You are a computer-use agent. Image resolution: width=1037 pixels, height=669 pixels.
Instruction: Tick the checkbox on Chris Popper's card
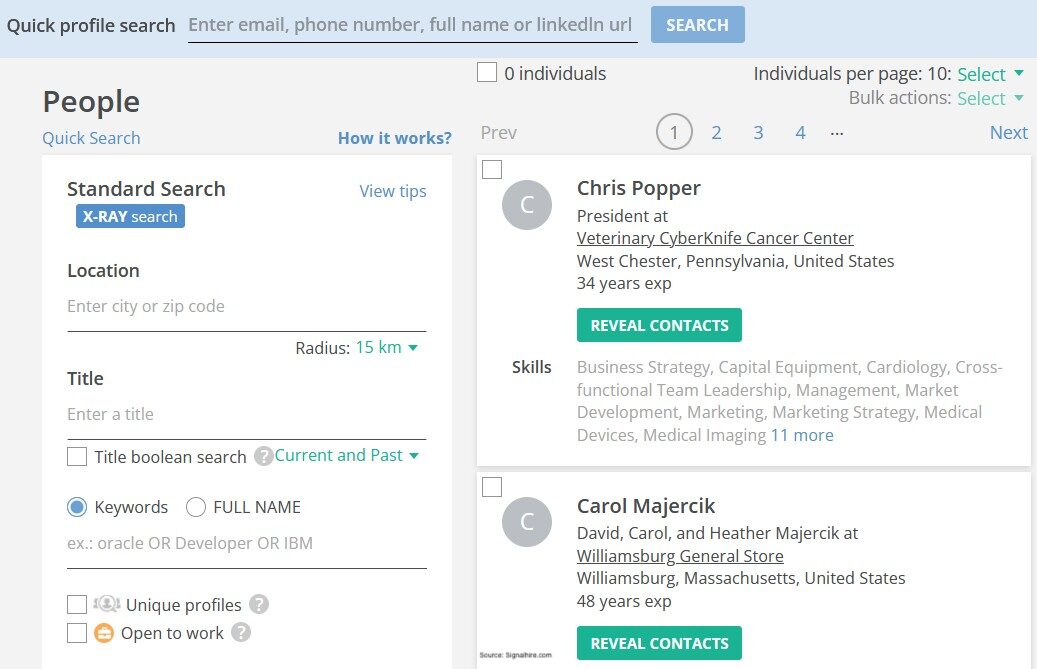pyautogui.click(x=492, y=169)
